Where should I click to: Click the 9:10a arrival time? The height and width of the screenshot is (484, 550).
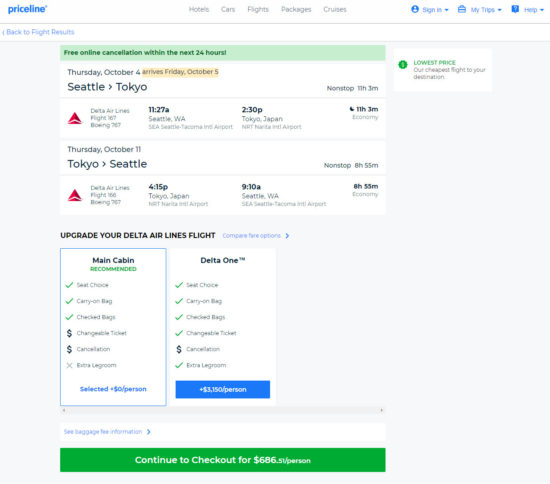[x=251, y=187]
